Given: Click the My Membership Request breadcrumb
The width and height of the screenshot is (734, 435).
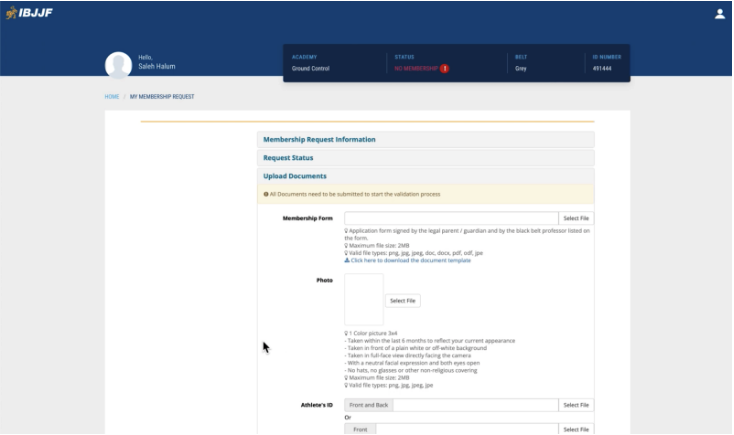Looking at the screenshot, I should [161, 97].
